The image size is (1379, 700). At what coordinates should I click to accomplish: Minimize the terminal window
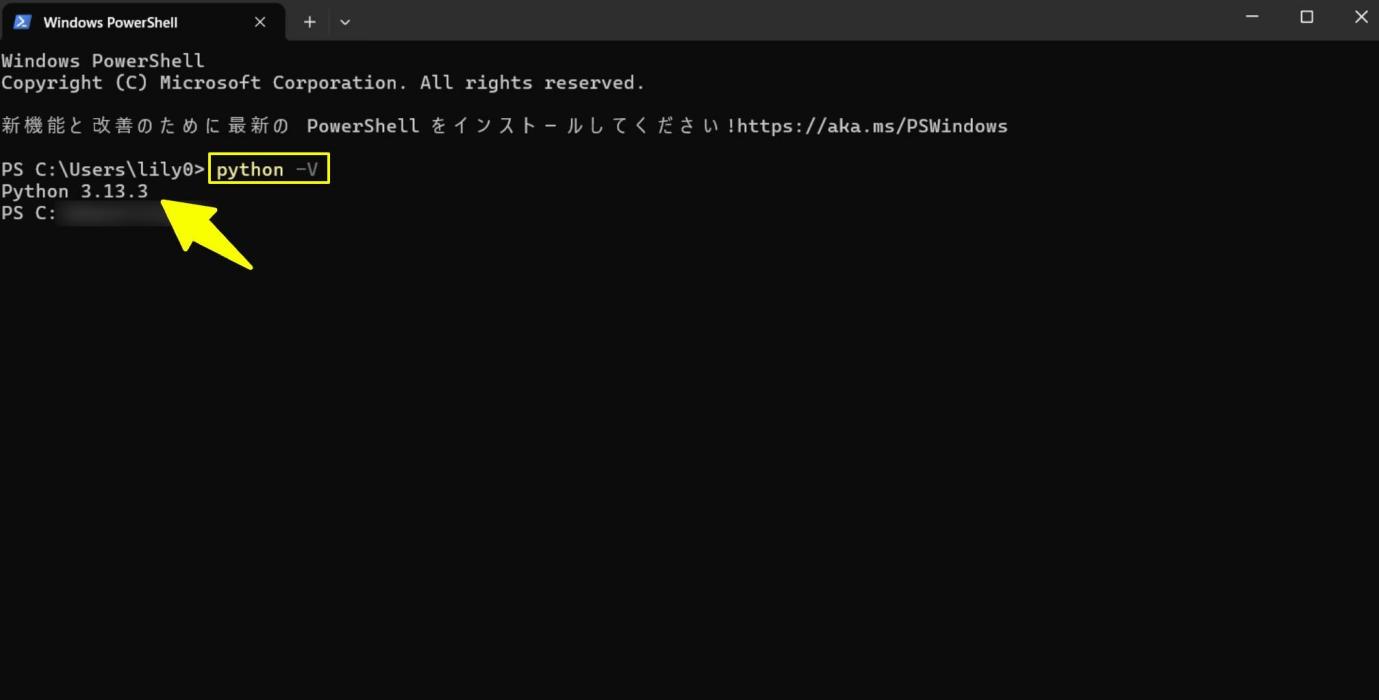tap(1252, 17)
